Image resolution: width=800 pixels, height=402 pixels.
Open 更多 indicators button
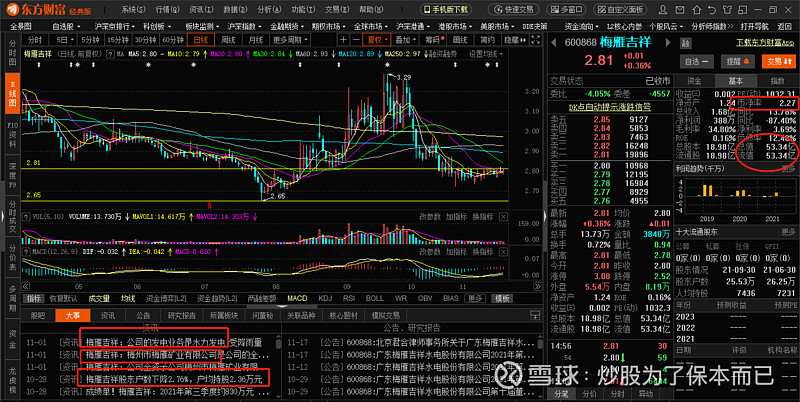[475, 298]
